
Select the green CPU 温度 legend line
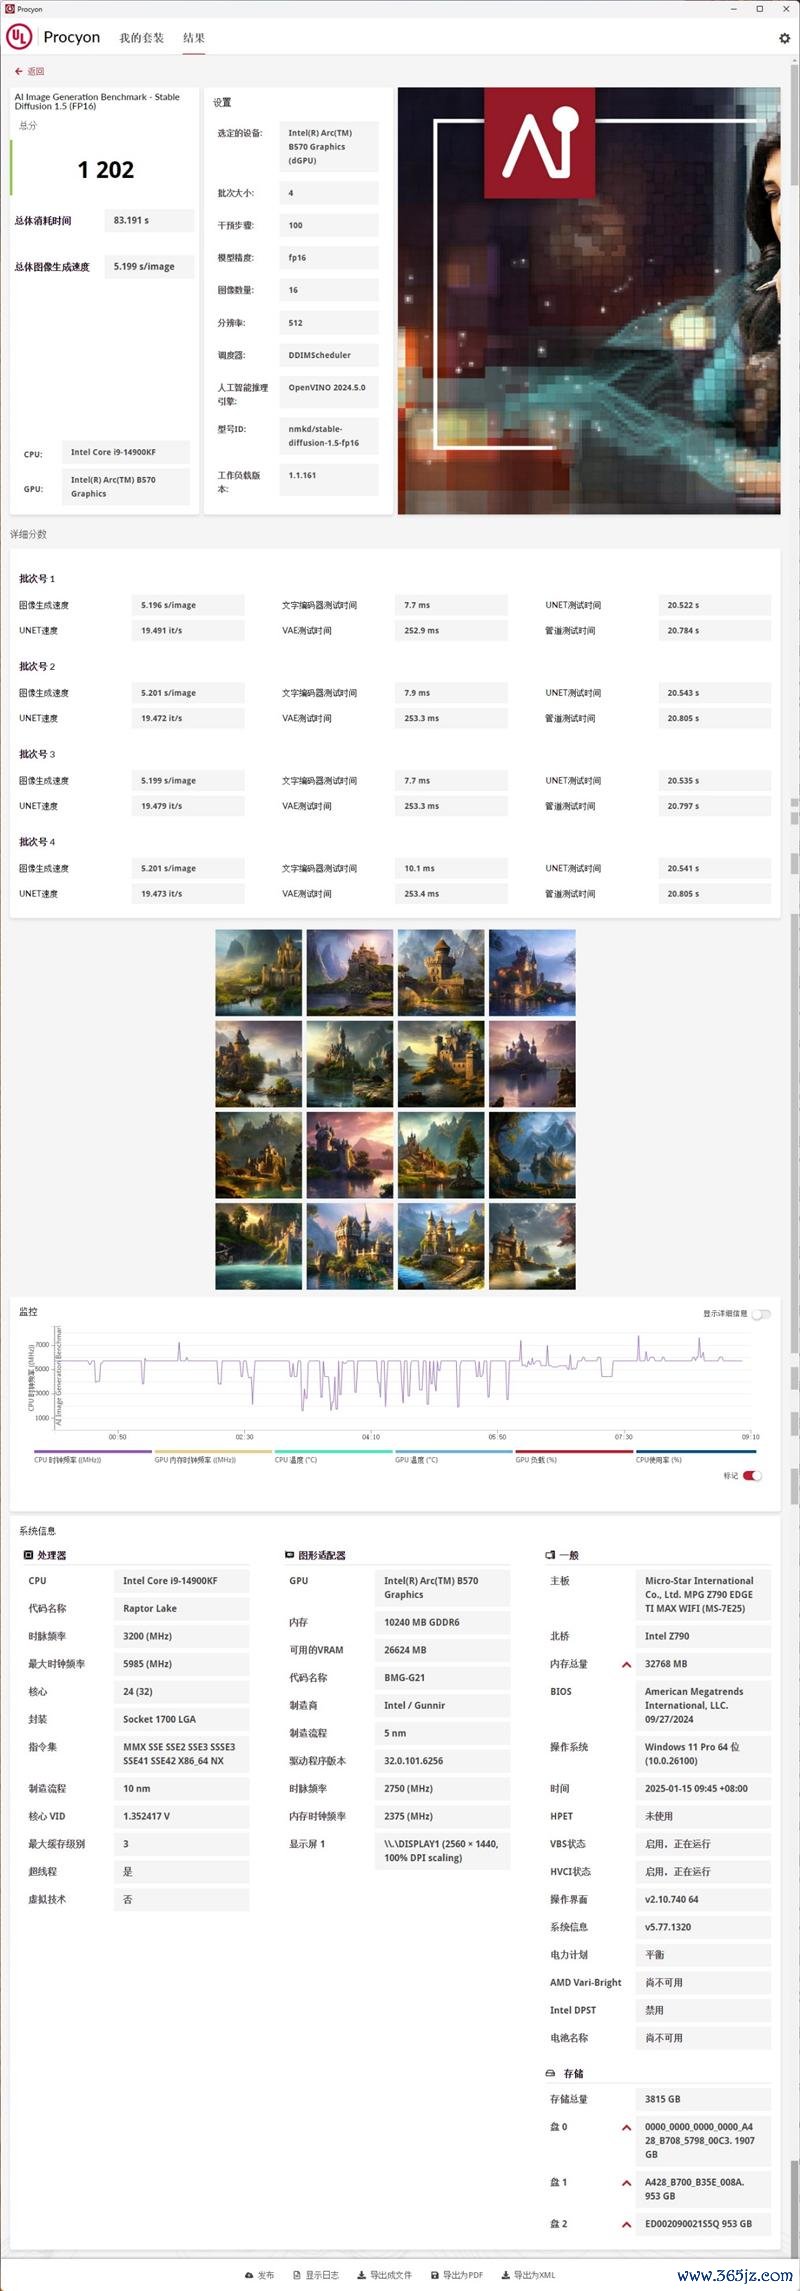pyautogui.click(x=333, y=1451)
